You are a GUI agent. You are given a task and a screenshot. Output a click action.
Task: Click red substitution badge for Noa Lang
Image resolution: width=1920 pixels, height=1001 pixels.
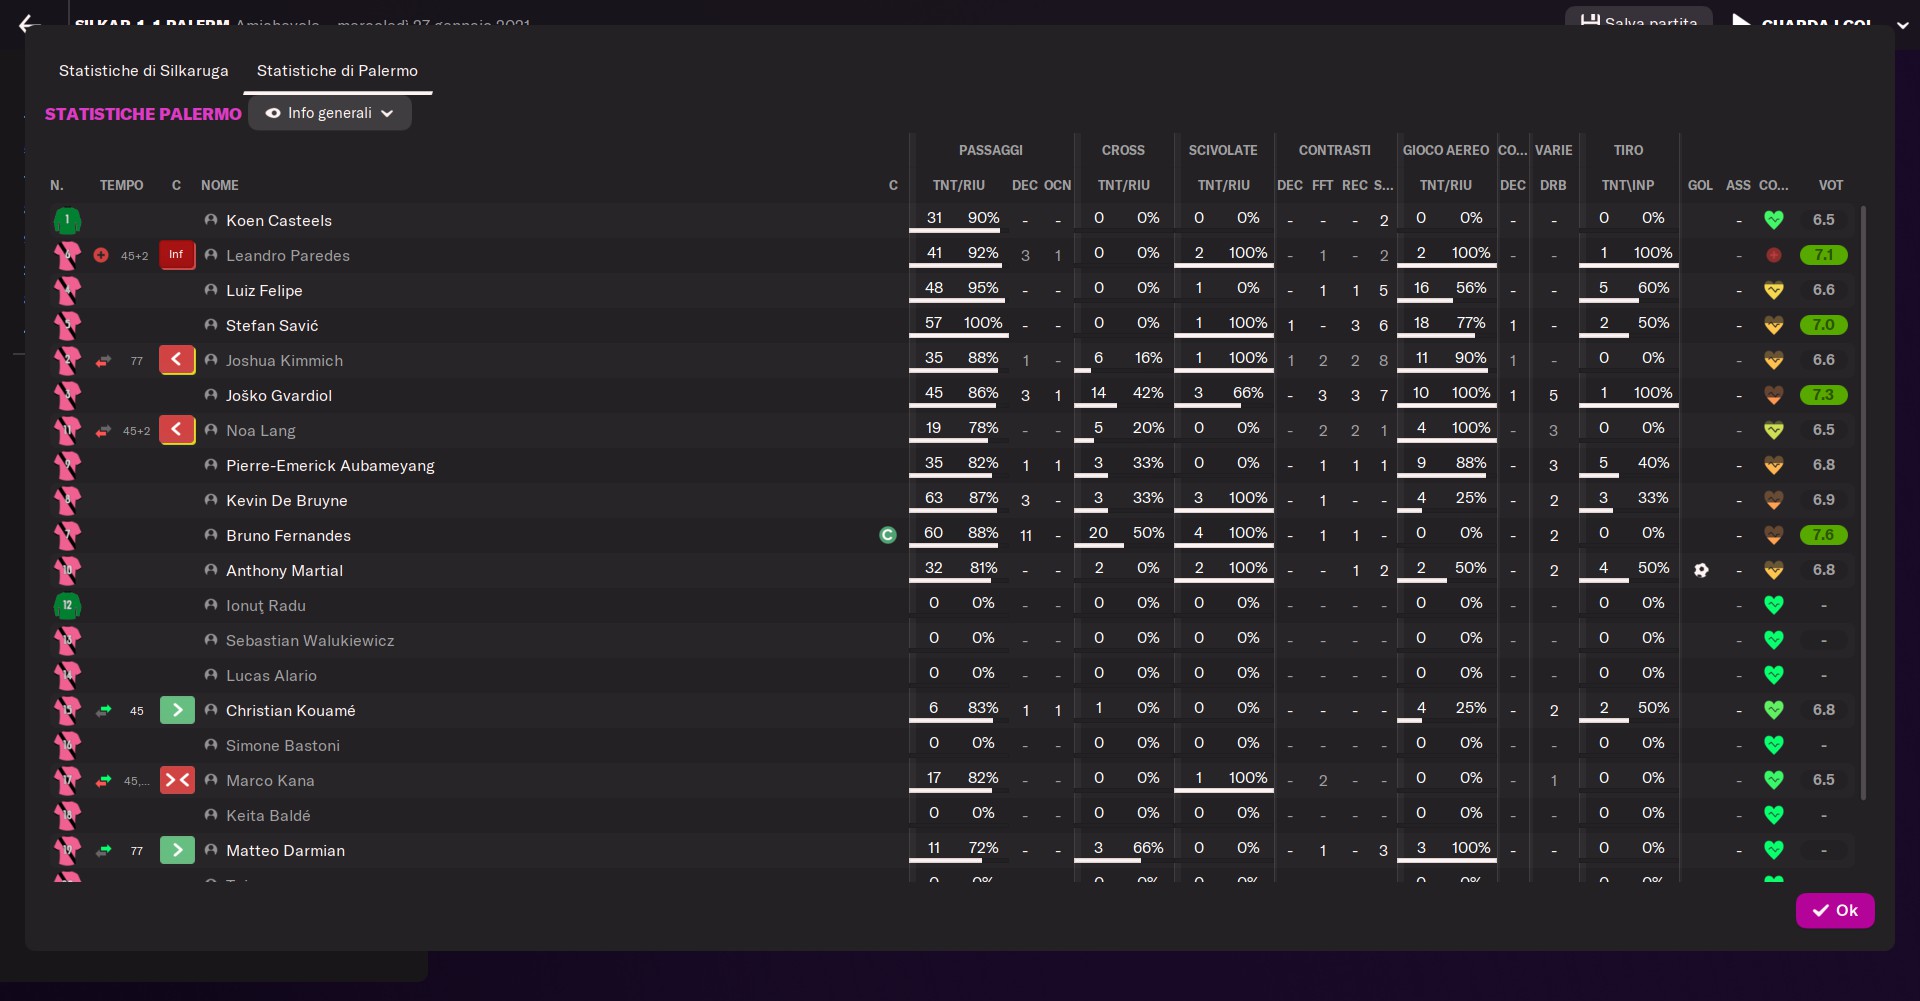tap(177, 430)
